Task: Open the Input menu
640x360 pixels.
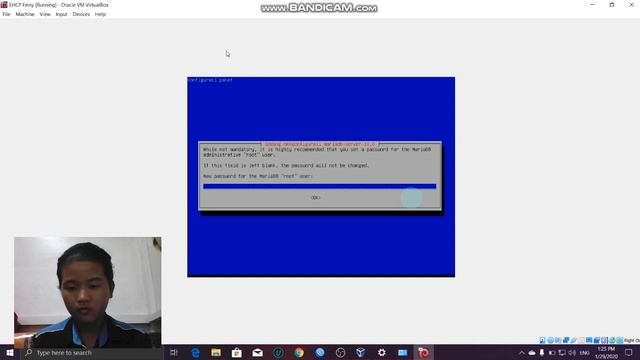Action: coord(61,14)
